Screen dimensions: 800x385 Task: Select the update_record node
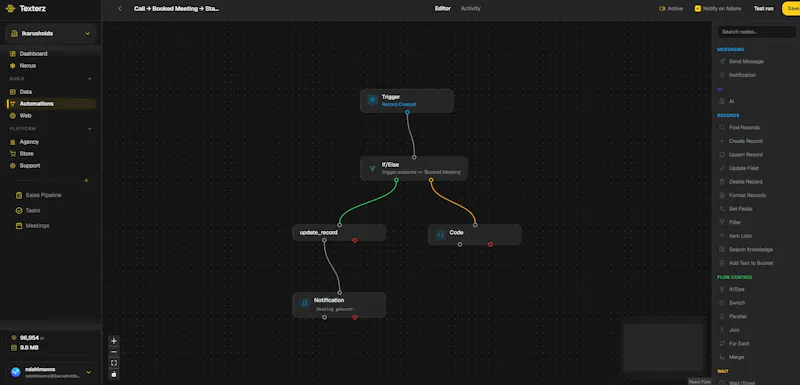(x=339, y=233)
